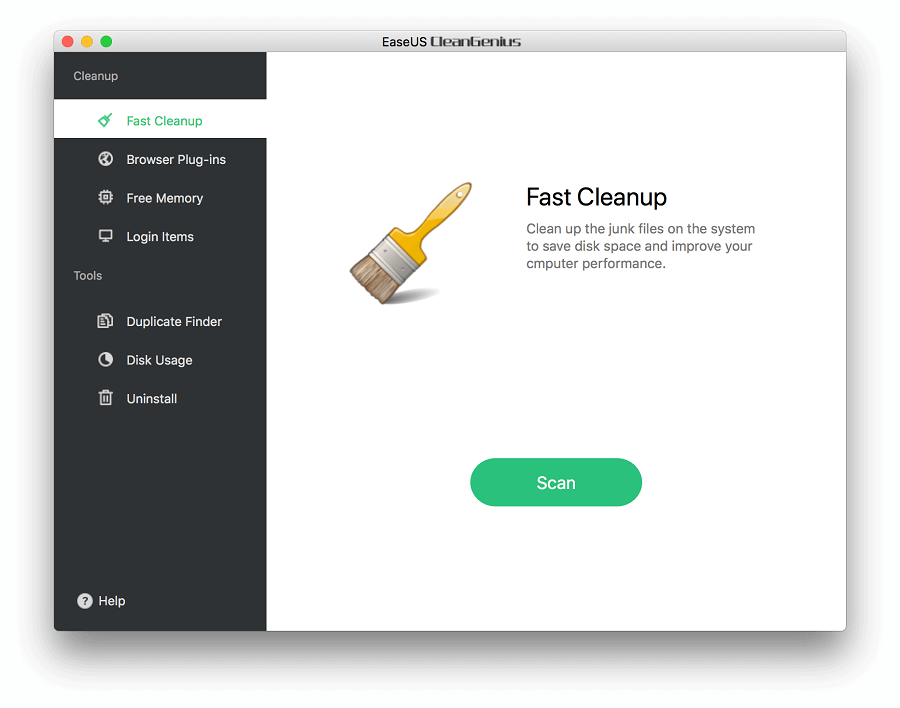Click the Uninstall trash can icon
The width and height of the screenshot is (900, 708).
[106, 397]
